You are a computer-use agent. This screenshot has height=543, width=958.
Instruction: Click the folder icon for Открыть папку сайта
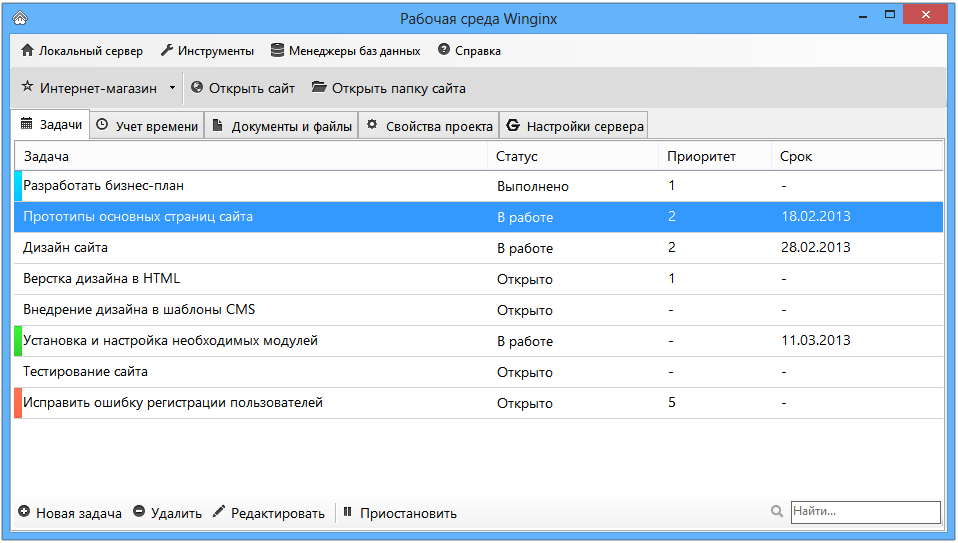coord(318,87)
